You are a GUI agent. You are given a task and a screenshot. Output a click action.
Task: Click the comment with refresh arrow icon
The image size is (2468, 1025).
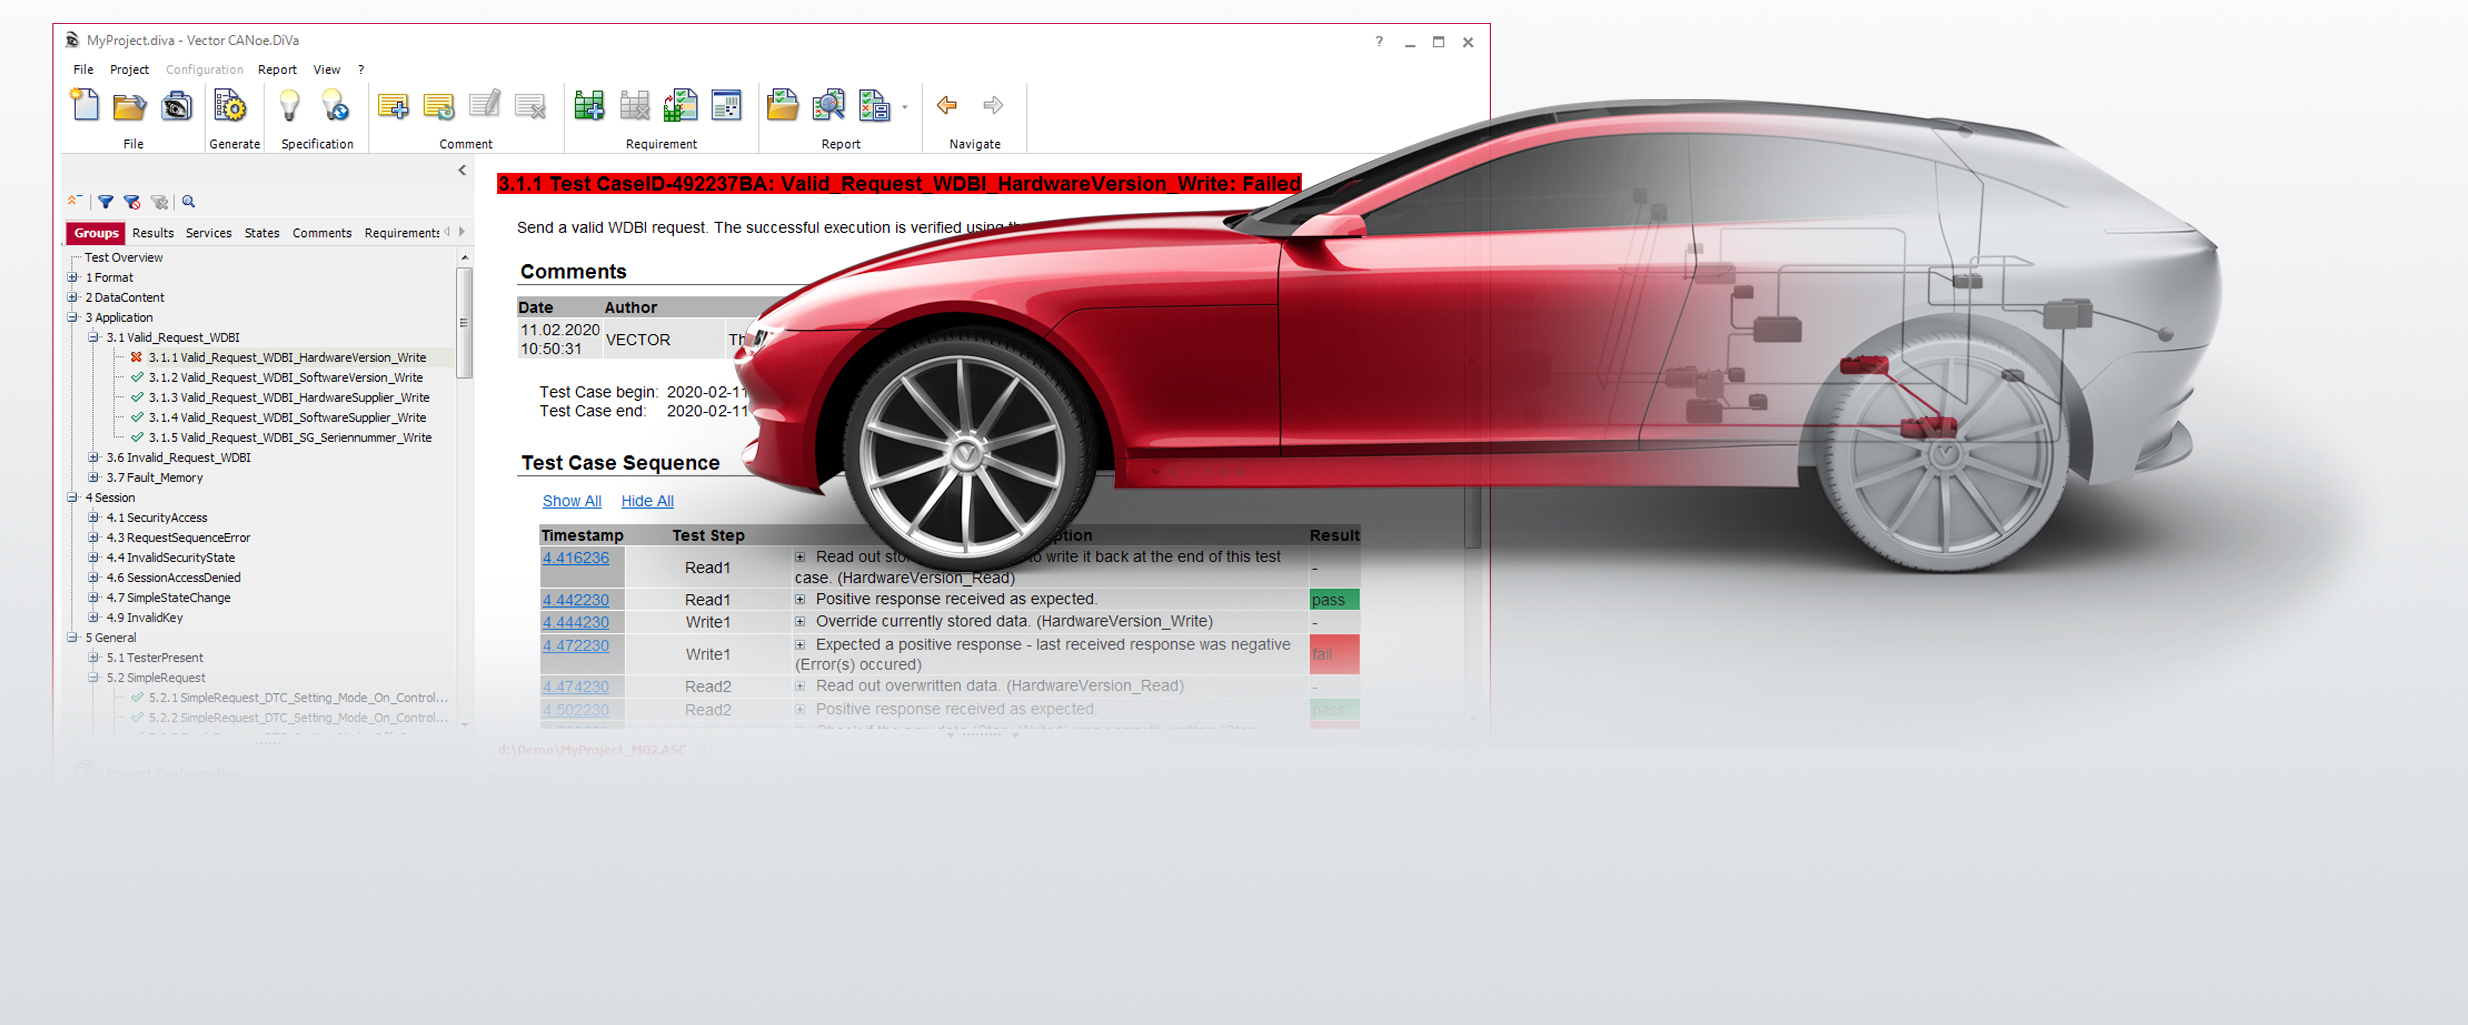point(439,105)
